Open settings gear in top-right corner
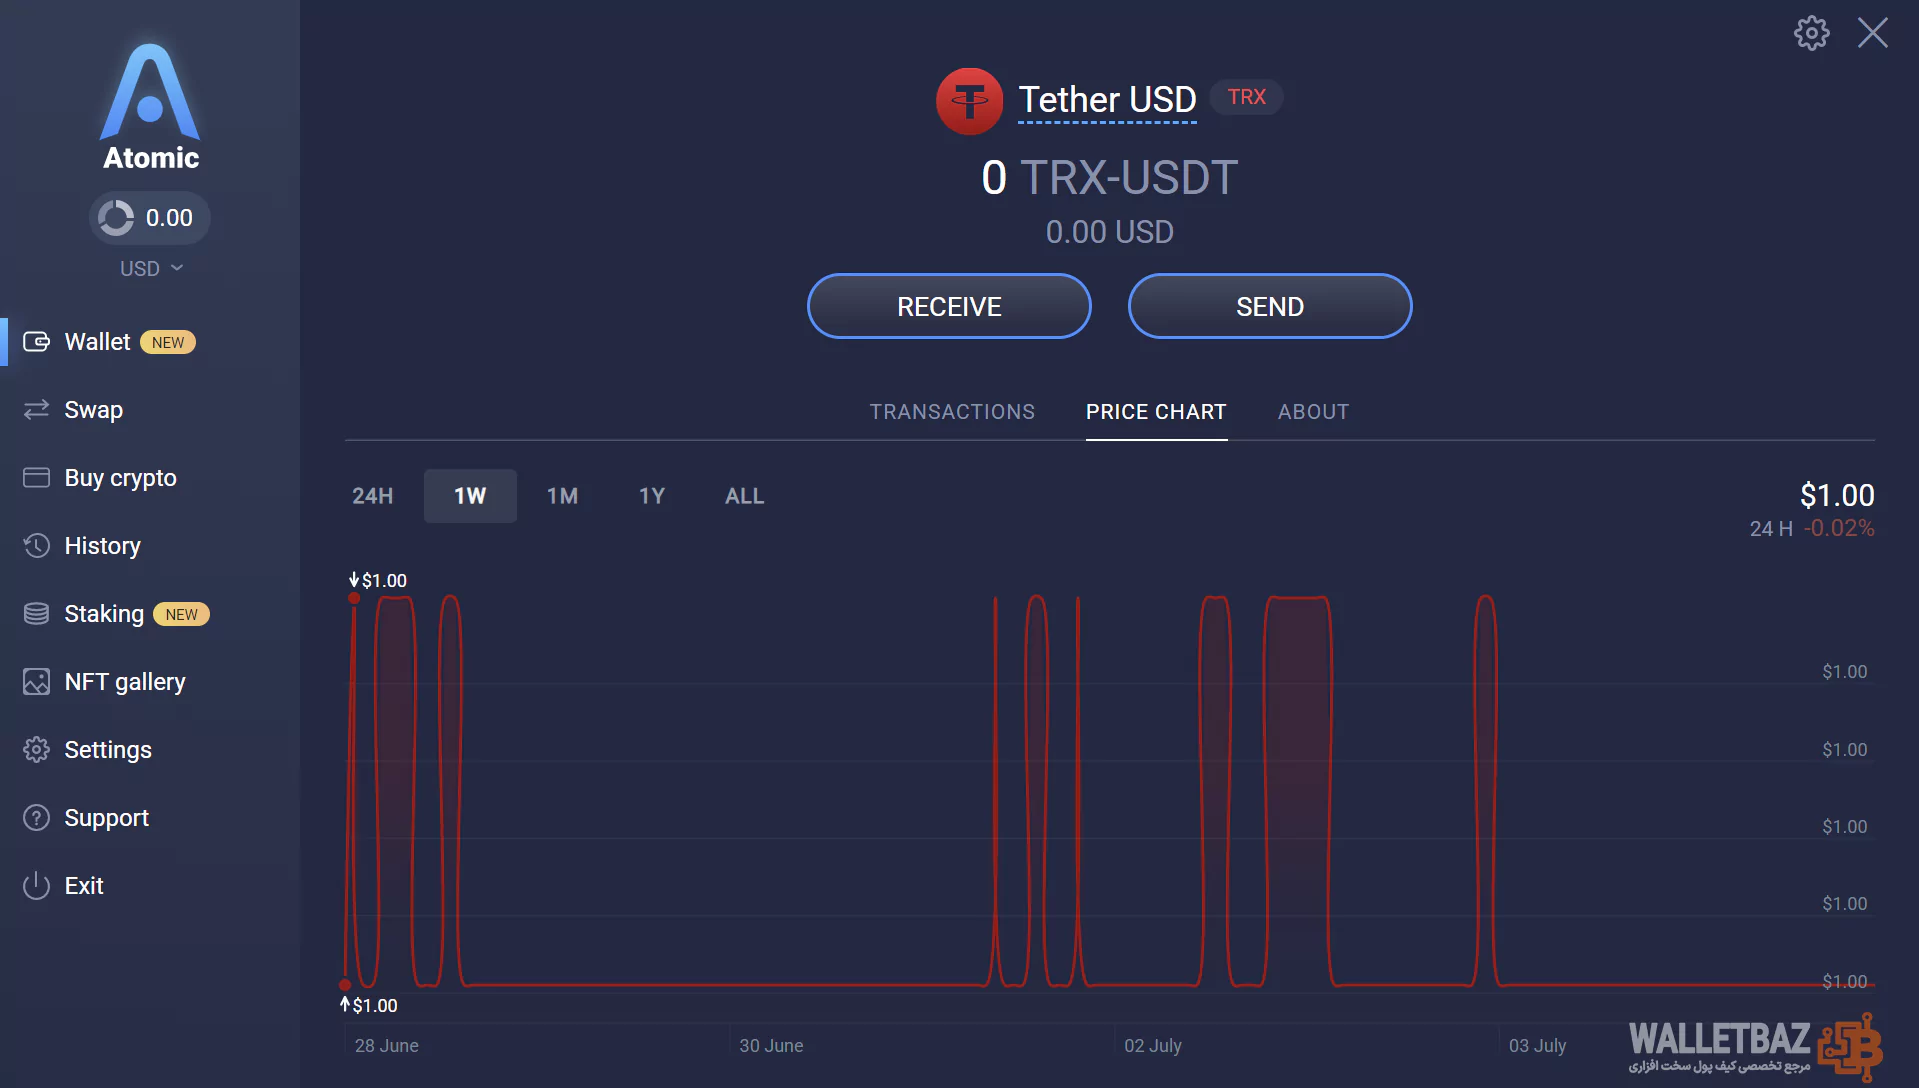The width and height of the screenshot is (1919, 1088). coord(1811,33)
